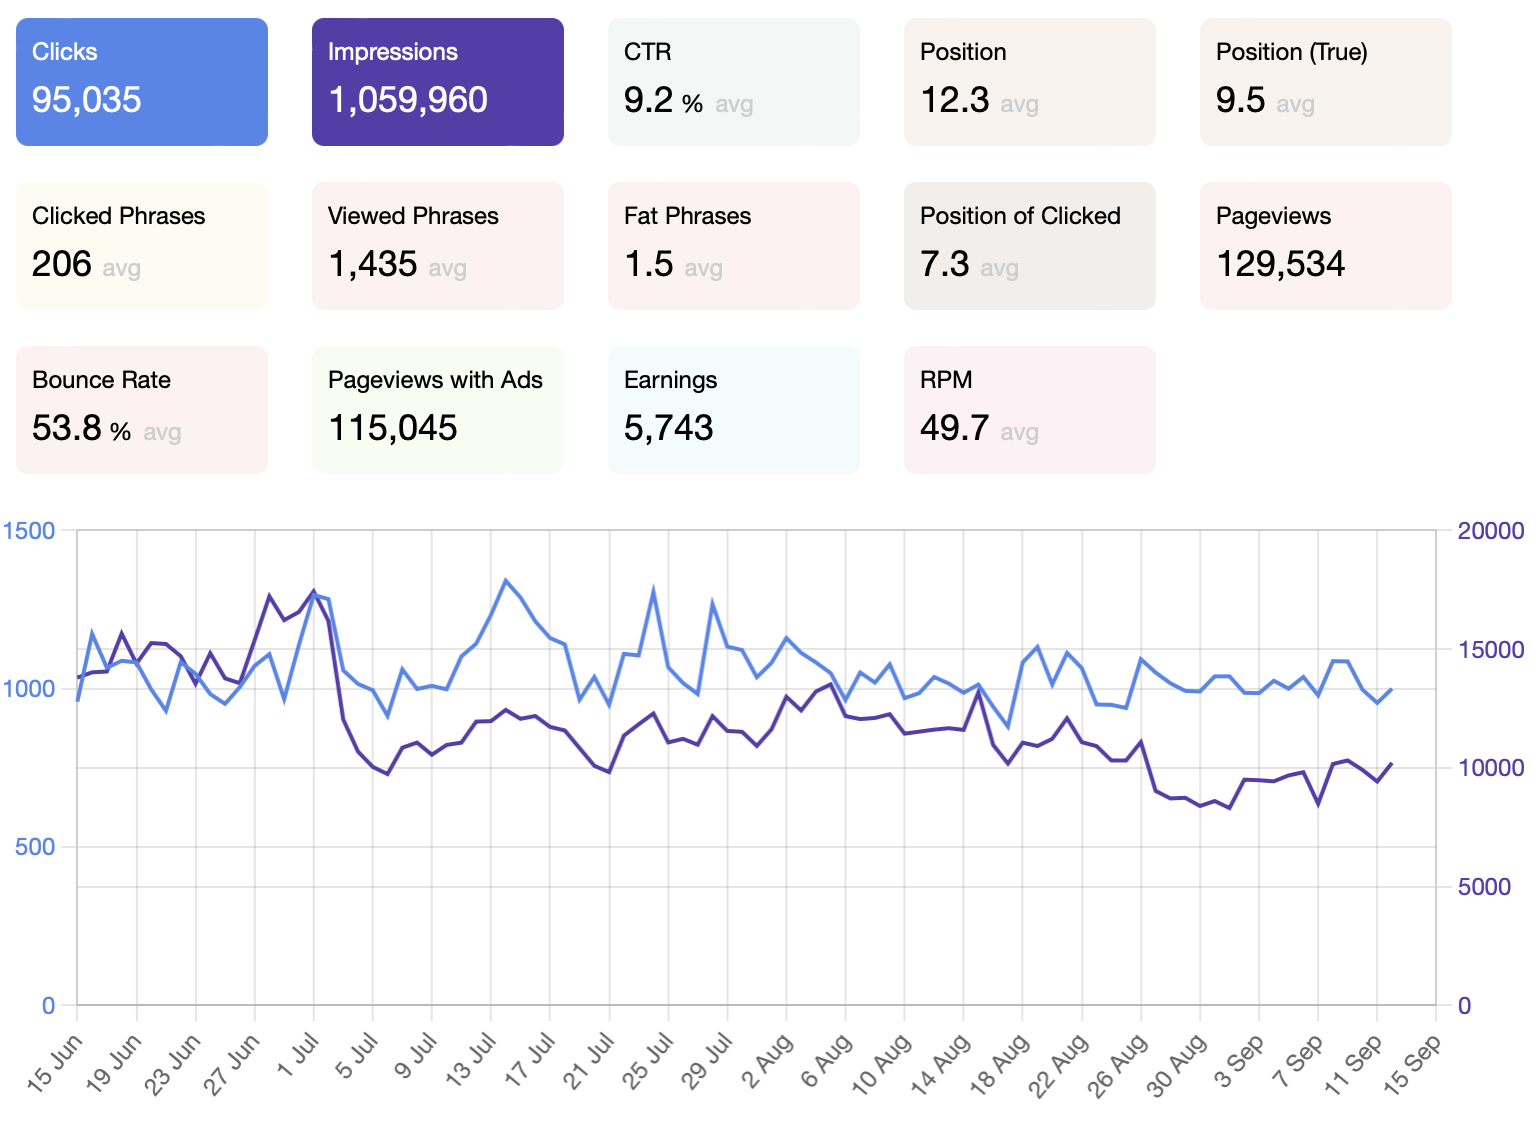The width and height of the screenshot is (1536, 1134).
Task: Click the 1500 left axis label
Action: click(x=29, y=531)
